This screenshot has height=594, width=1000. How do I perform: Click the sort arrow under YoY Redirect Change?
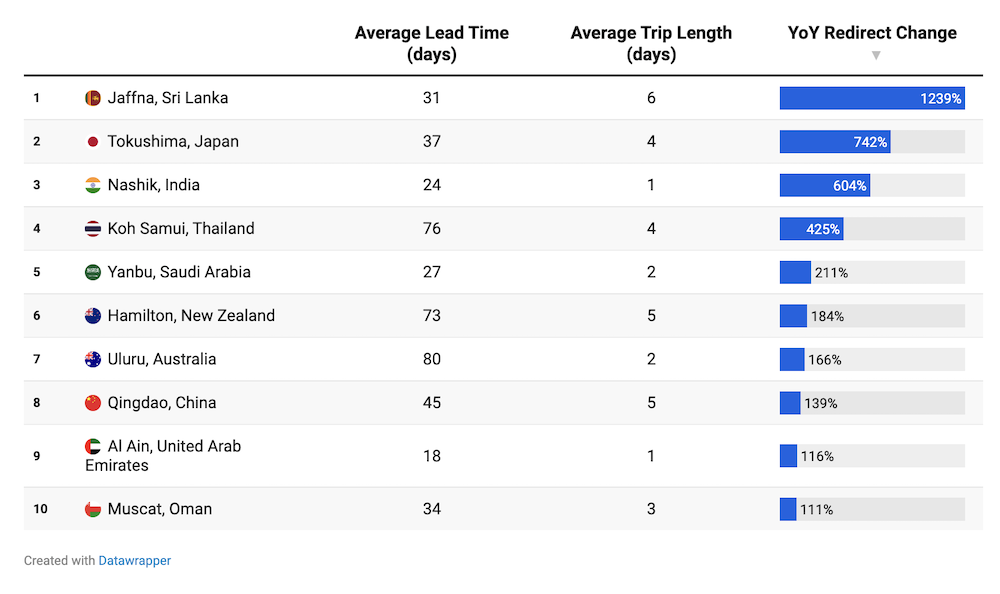(876, 56)
